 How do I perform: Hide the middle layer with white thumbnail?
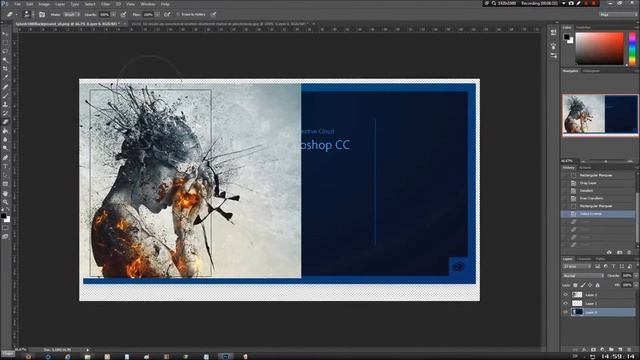566,303
